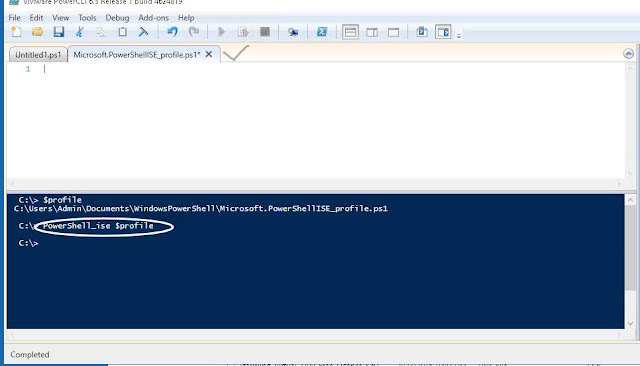The image size is (640, 366).
Task: Switch to the Untitled1.ps1 tab
Action: (x=38, y=55)
